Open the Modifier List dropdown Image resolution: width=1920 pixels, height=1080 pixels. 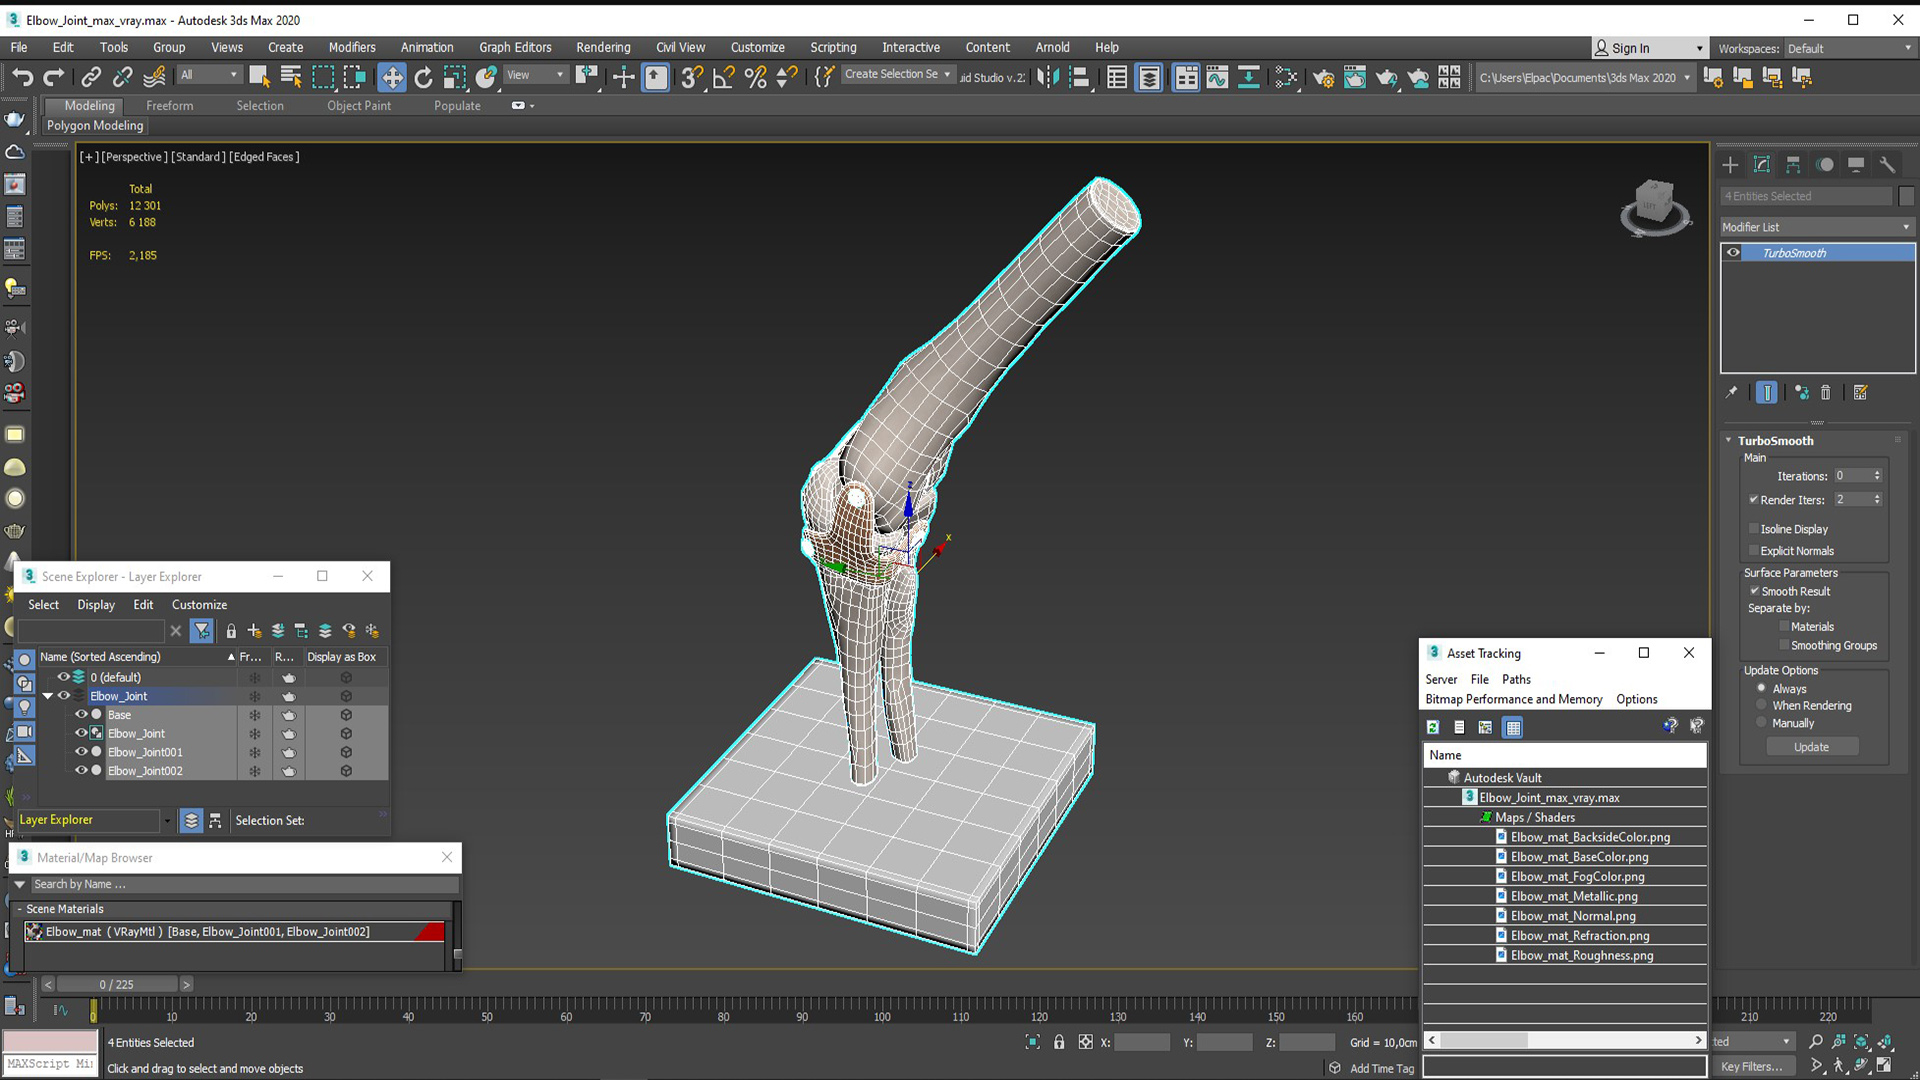click(x=1816, y=227)
